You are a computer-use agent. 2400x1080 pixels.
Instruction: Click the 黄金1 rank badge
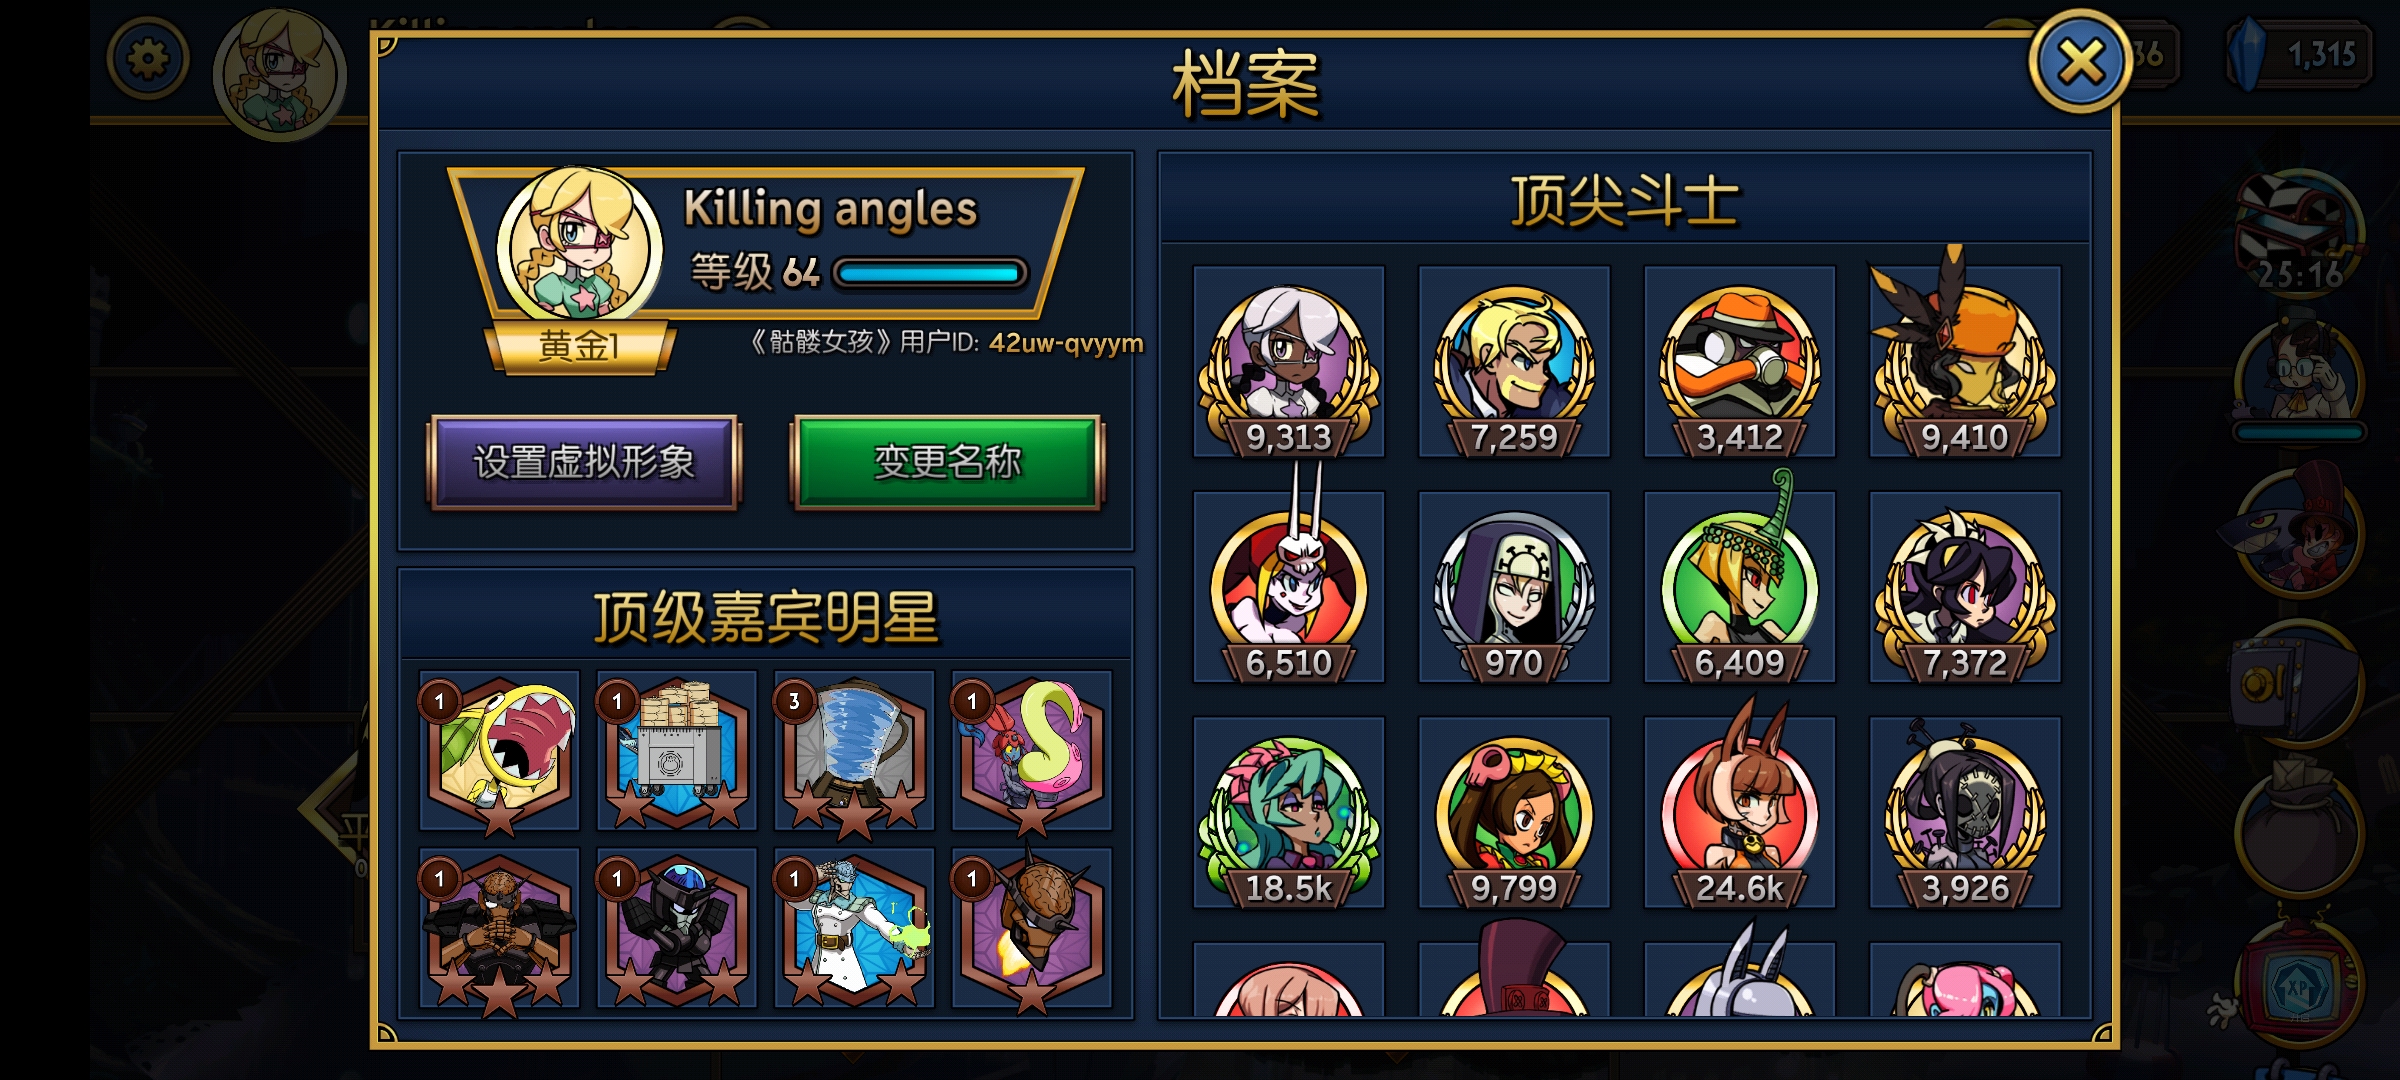pos(579,347)
